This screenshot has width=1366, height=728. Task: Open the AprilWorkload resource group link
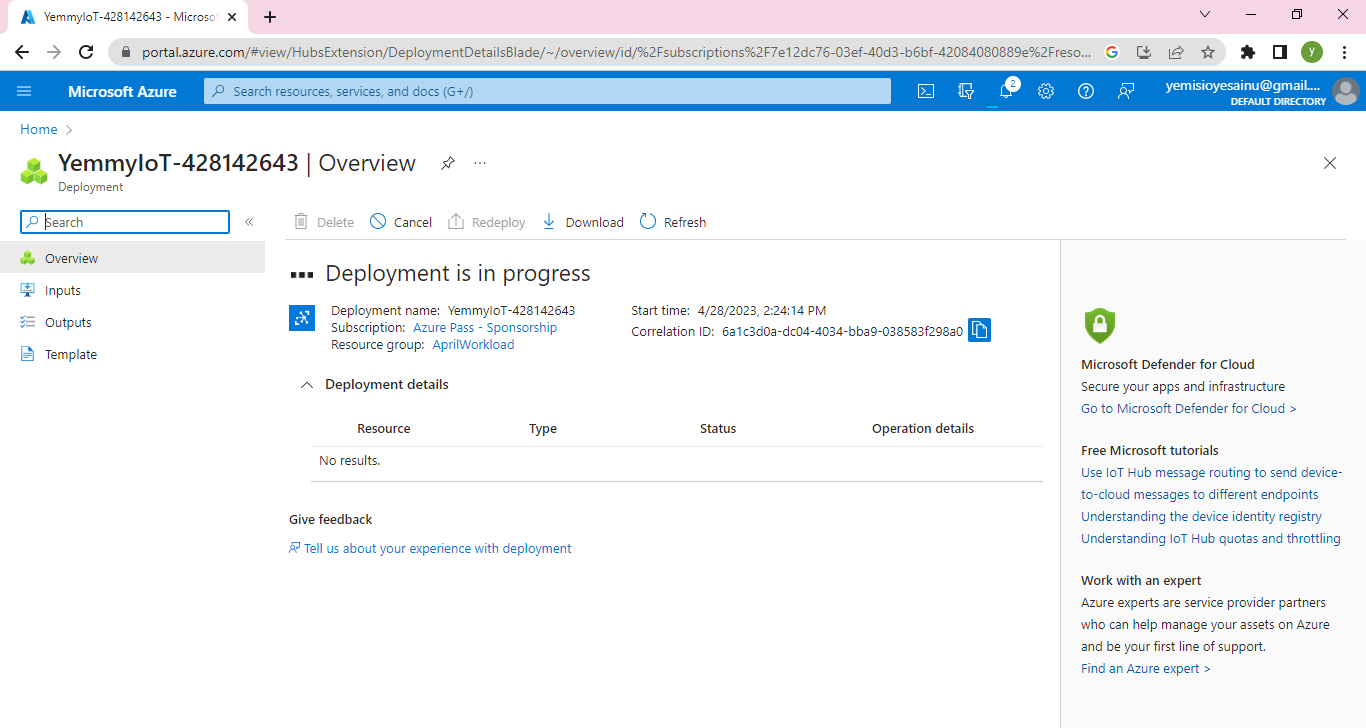[473, 345]
